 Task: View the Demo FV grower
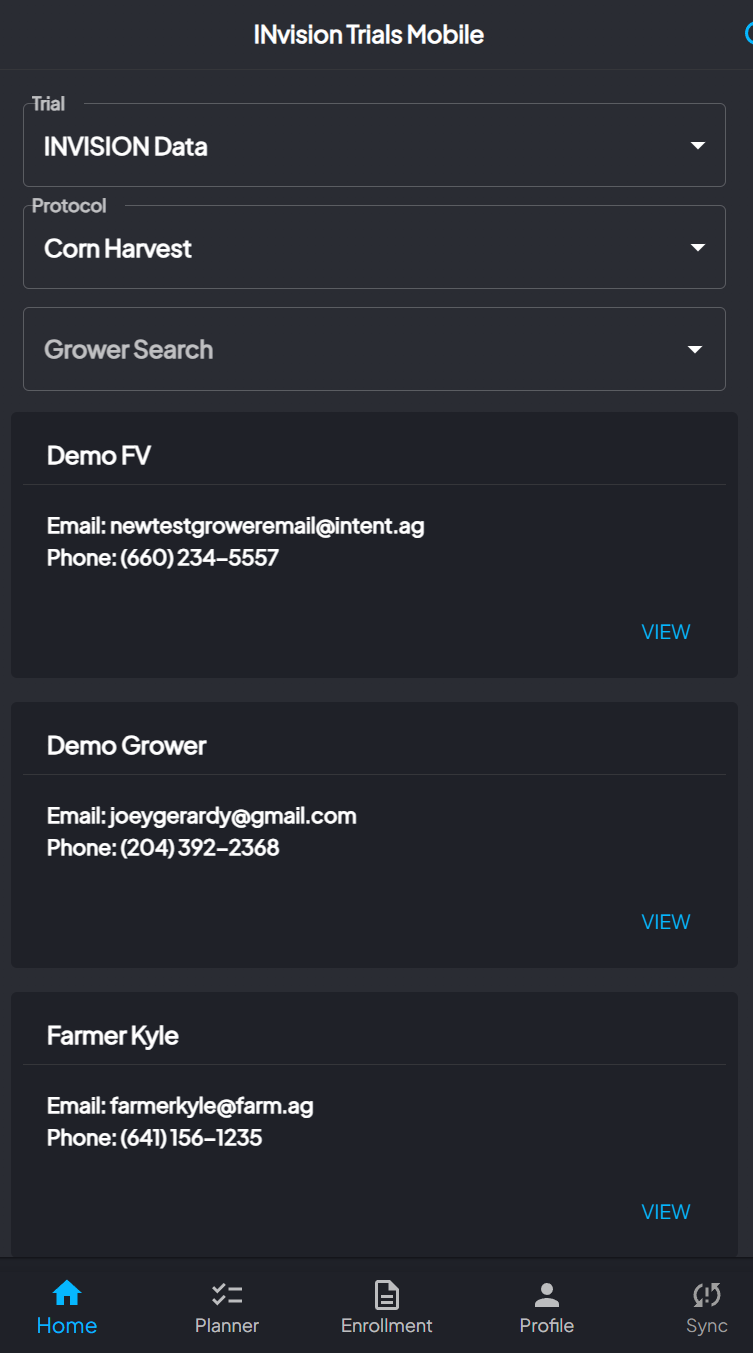tap(666, 632)
